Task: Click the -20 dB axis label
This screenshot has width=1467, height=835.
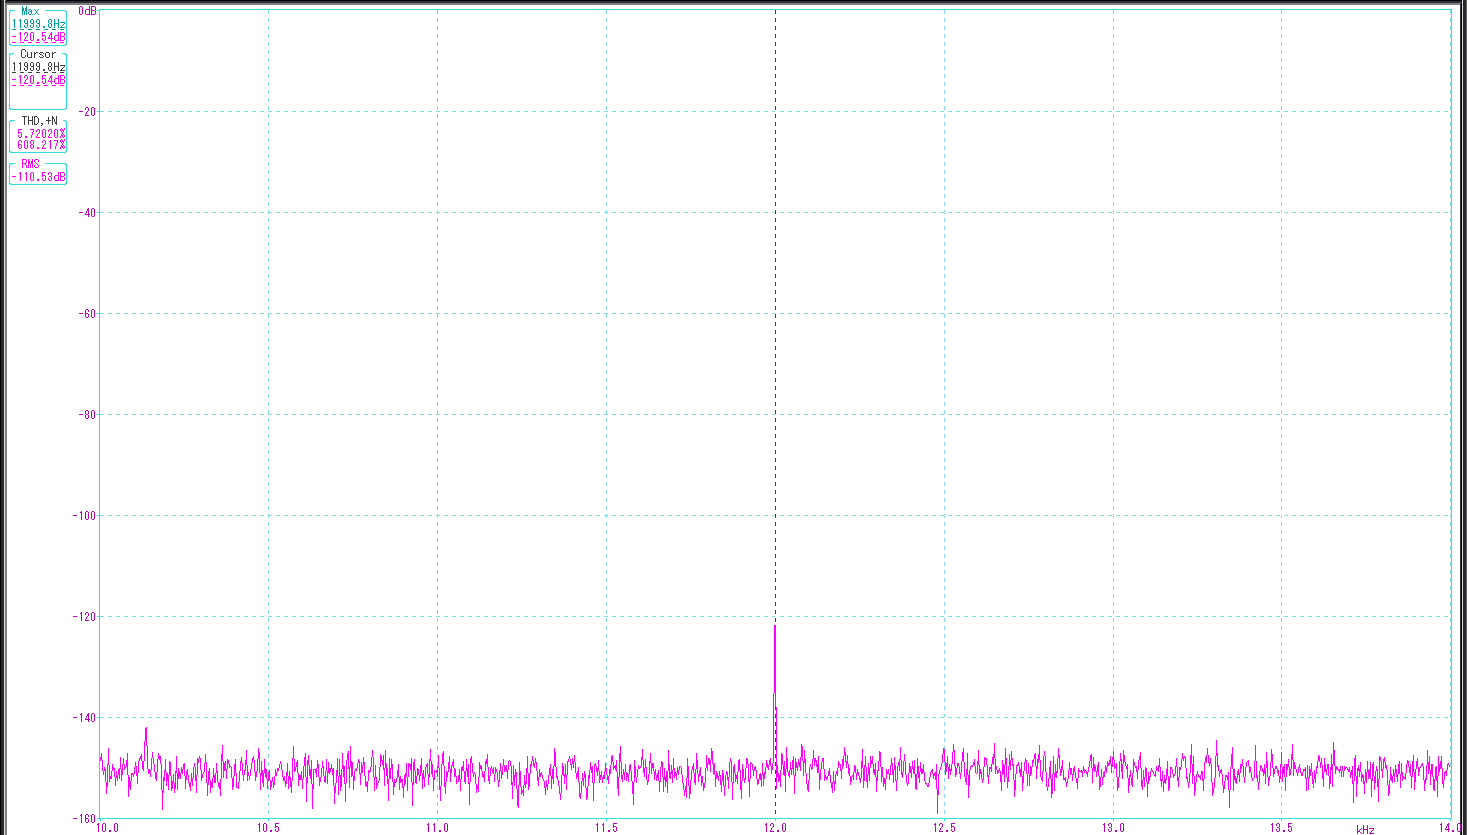Action: 88,112
